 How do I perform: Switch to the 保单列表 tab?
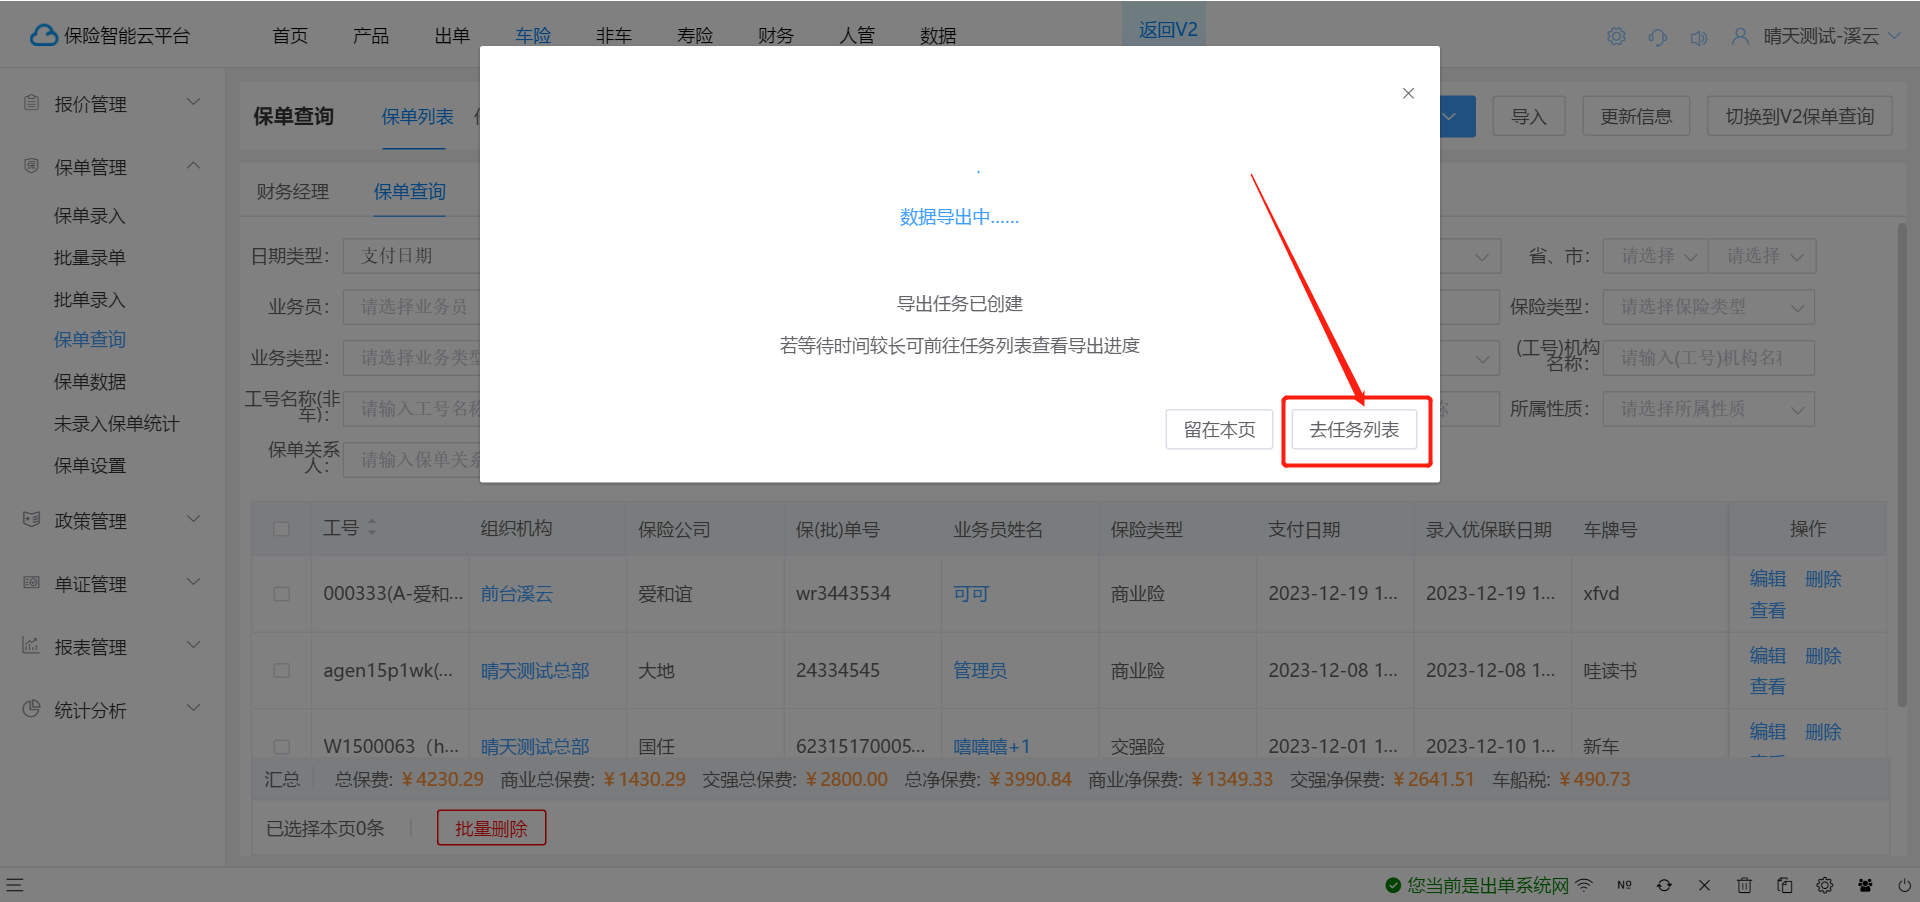pyautogui.click(x=417, y=117)
